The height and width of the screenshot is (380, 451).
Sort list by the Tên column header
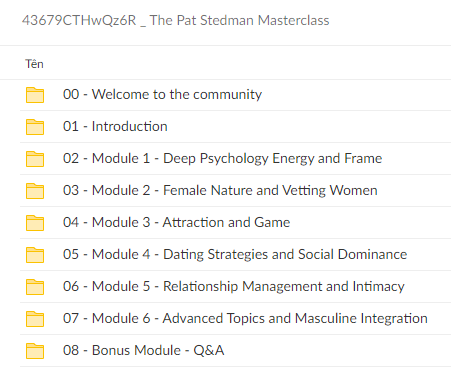pyautogui.click(x=34, y=64)
